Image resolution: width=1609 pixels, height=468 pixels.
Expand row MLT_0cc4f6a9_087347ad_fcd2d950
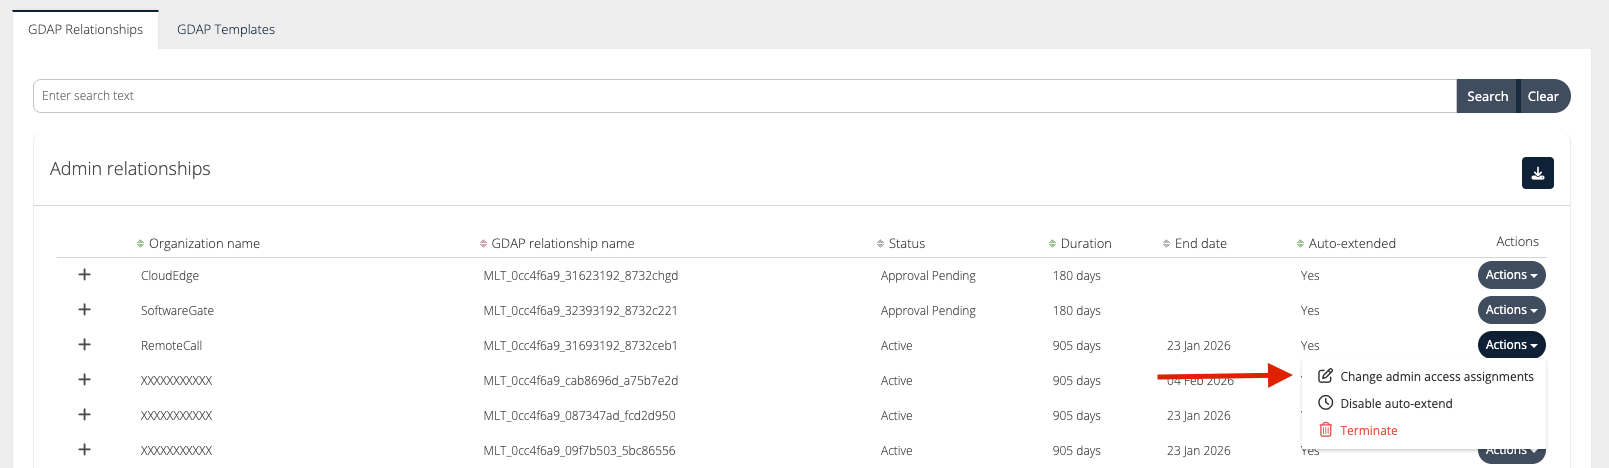[x=85, y=415]
